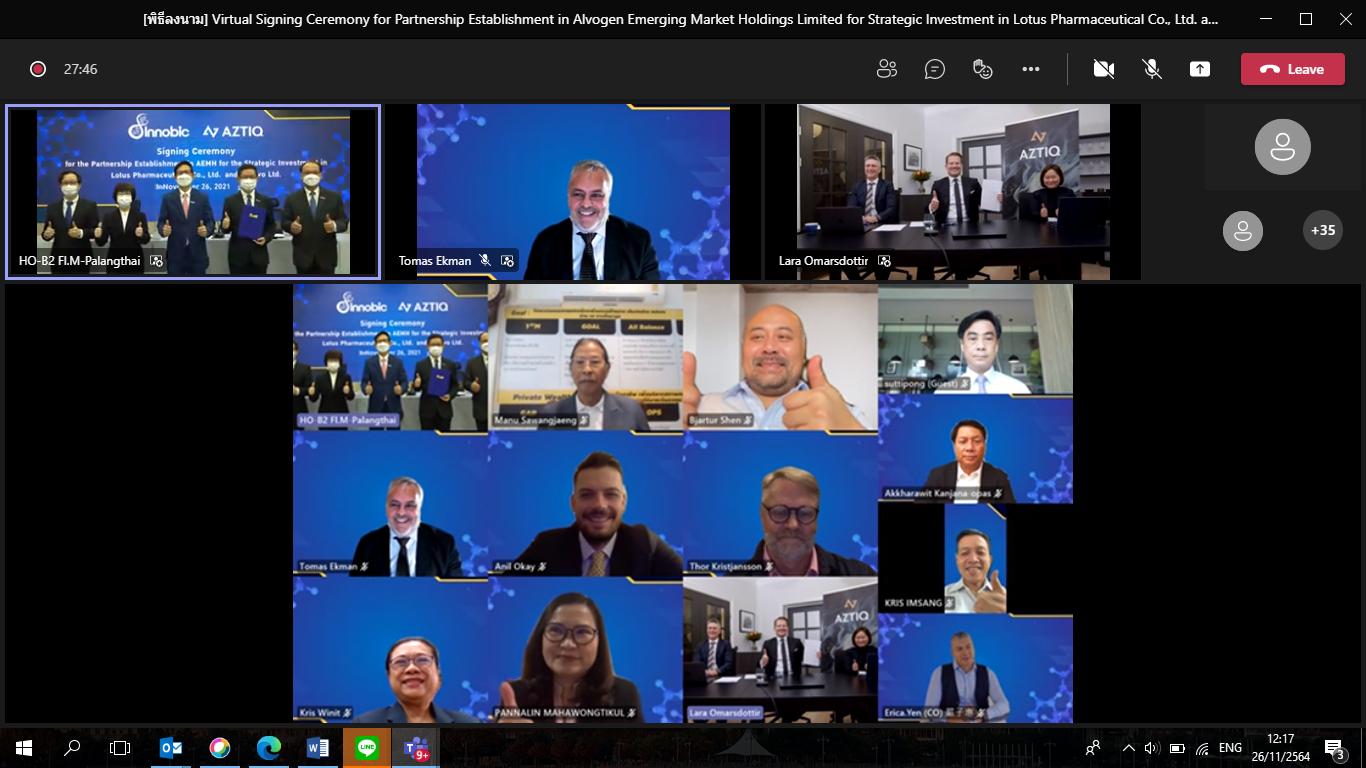Open the ENG input language switcher
Screen dimensions: 1366x768
pyautogui.click(x=1230, y=748)
